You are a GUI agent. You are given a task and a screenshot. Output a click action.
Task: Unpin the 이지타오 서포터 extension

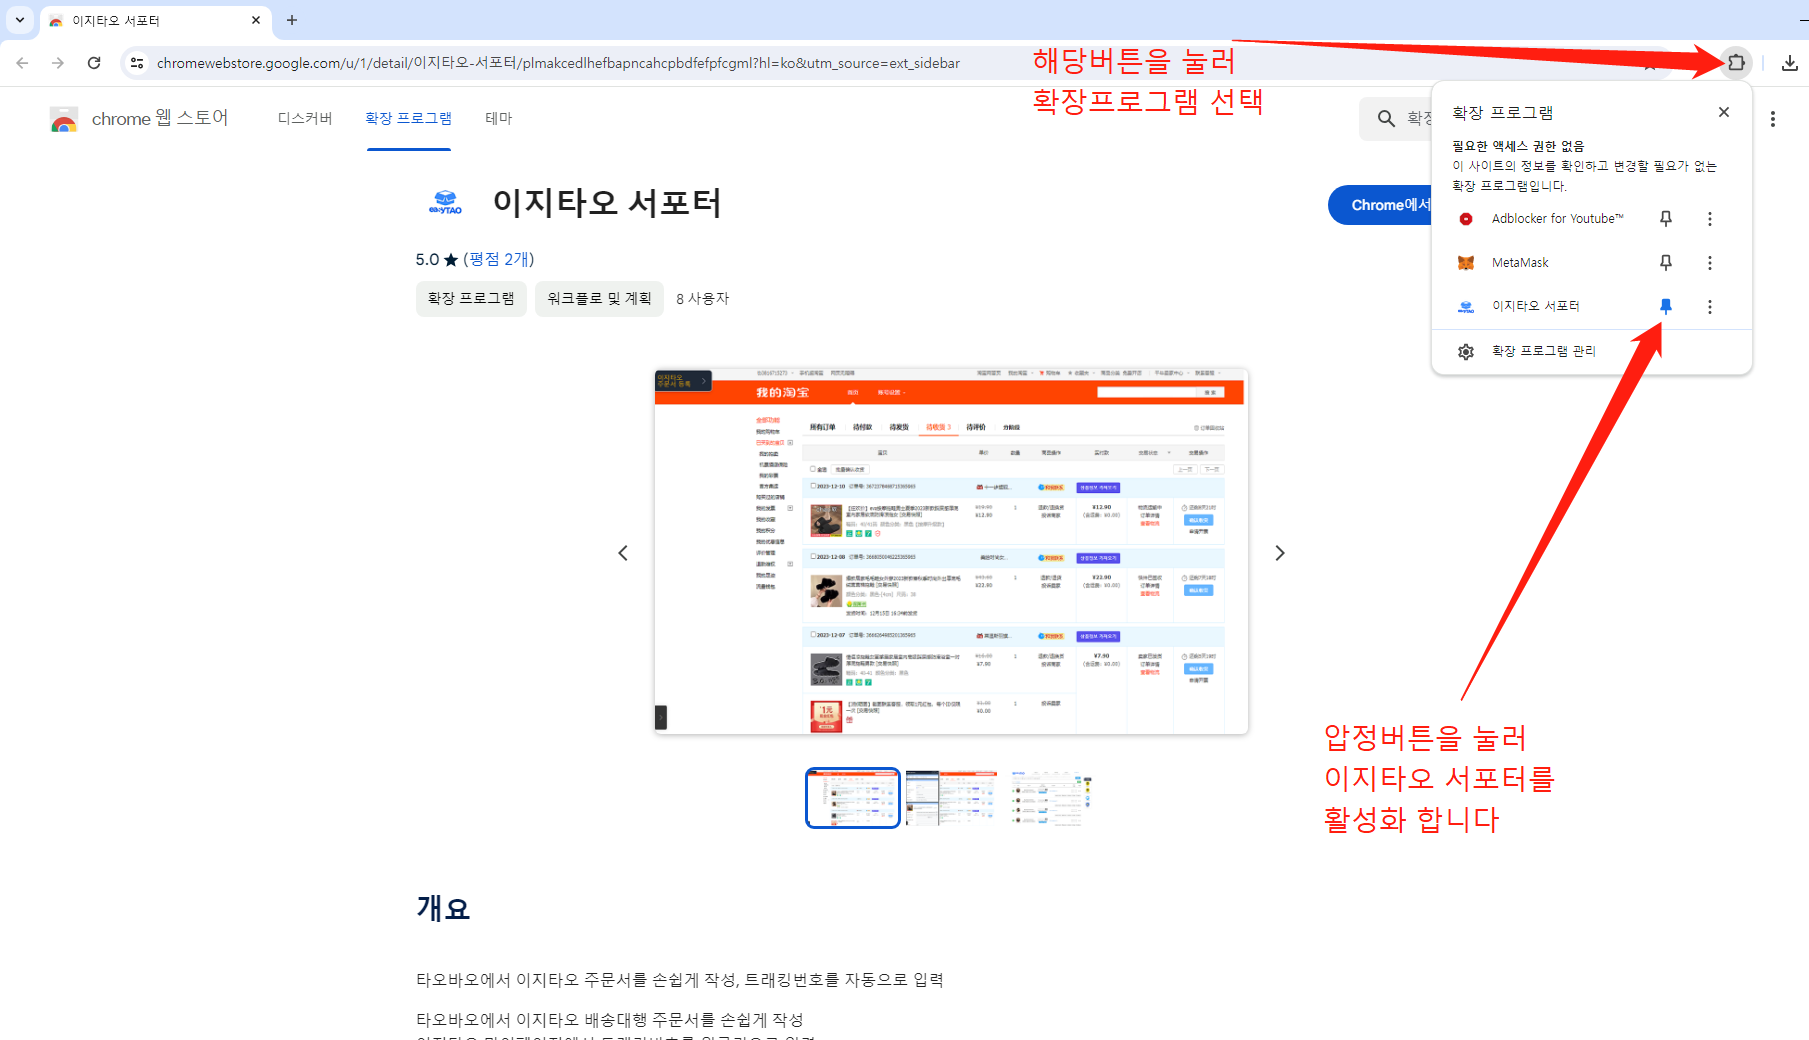1666,306
